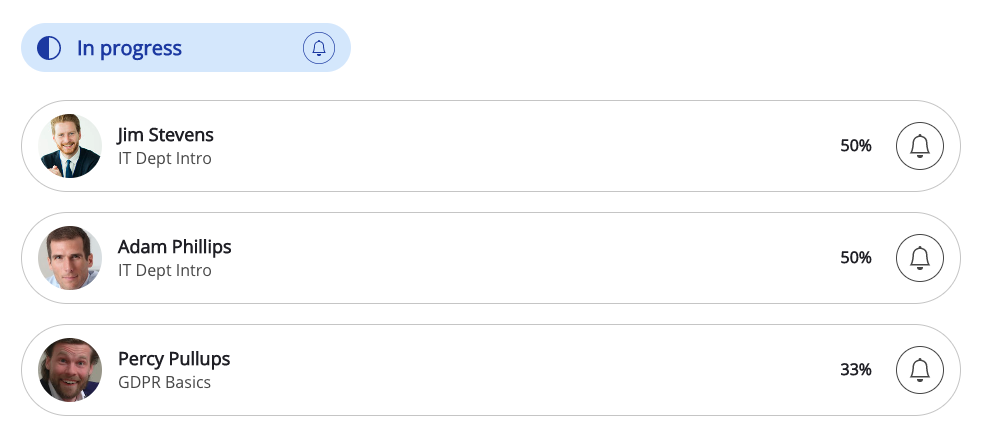The width and height of the screenshot is (990, 427).
Task: Click IT Dept Intro under Adam Phillips
Action: [x=164, y=270]
